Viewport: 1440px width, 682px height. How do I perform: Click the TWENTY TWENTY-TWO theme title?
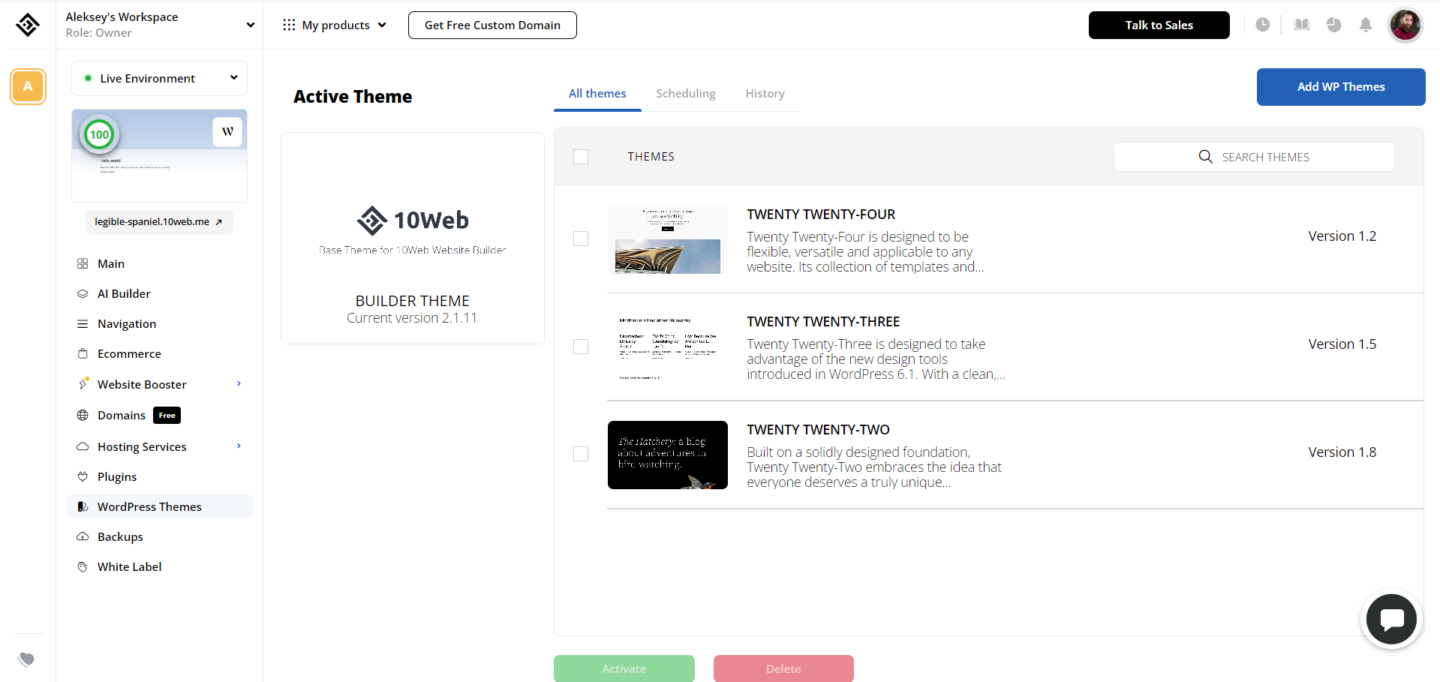coord(818,430)
